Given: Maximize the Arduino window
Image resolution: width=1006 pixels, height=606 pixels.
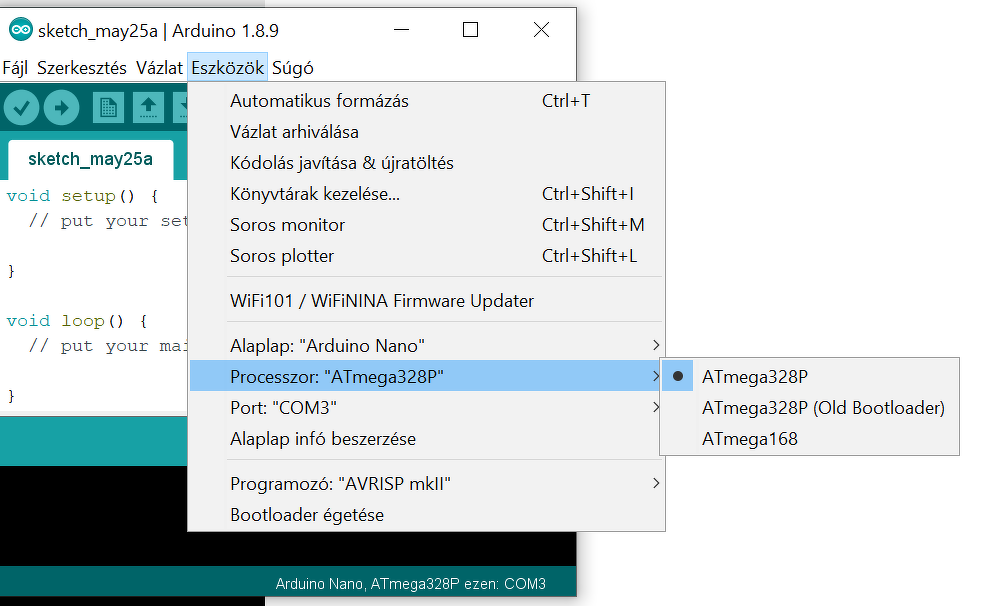Looking at the screenshot, I should (470, 29).
